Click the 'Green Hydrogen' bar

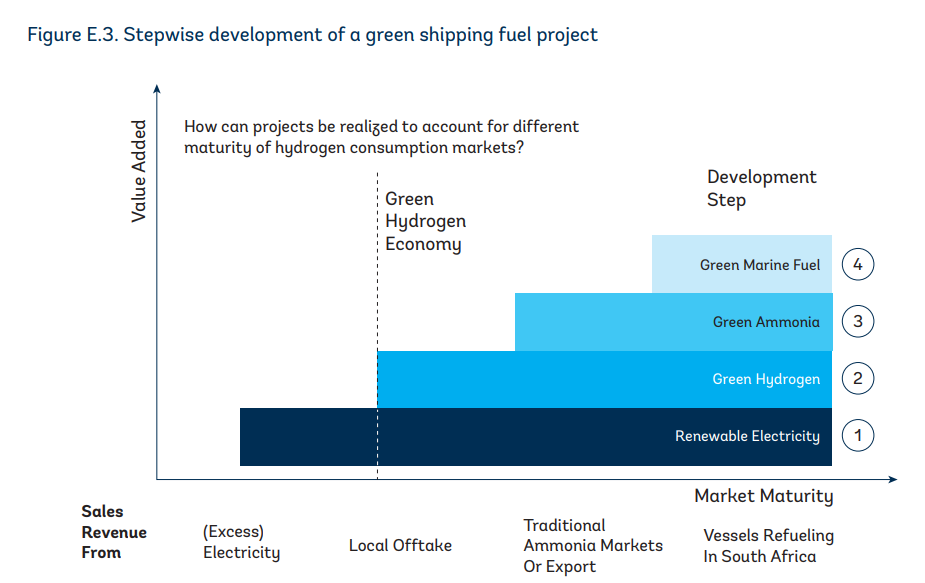click(x=605, y=379)
